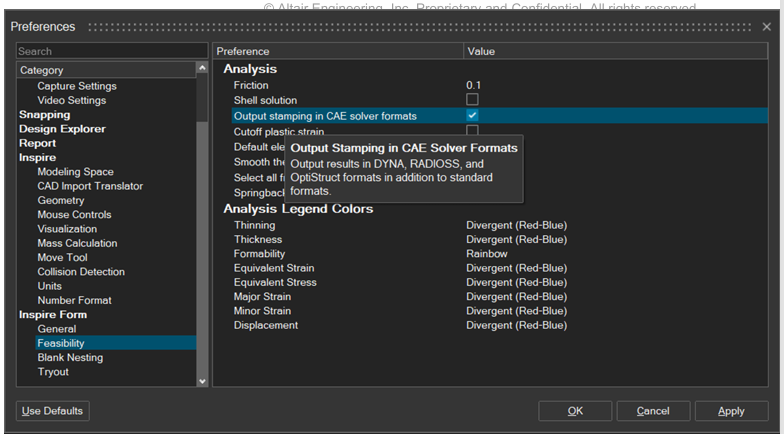Viewport: 784px width, 434px height.
Task: Click the Preference column header
Action: click(x=338, y=51)
